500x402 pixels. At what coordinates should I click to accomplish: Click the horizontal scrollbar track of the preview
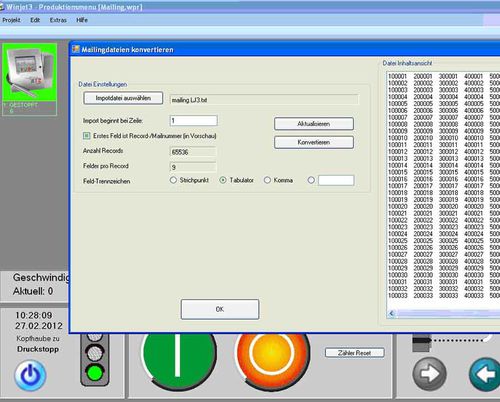[x=448, y=313]
